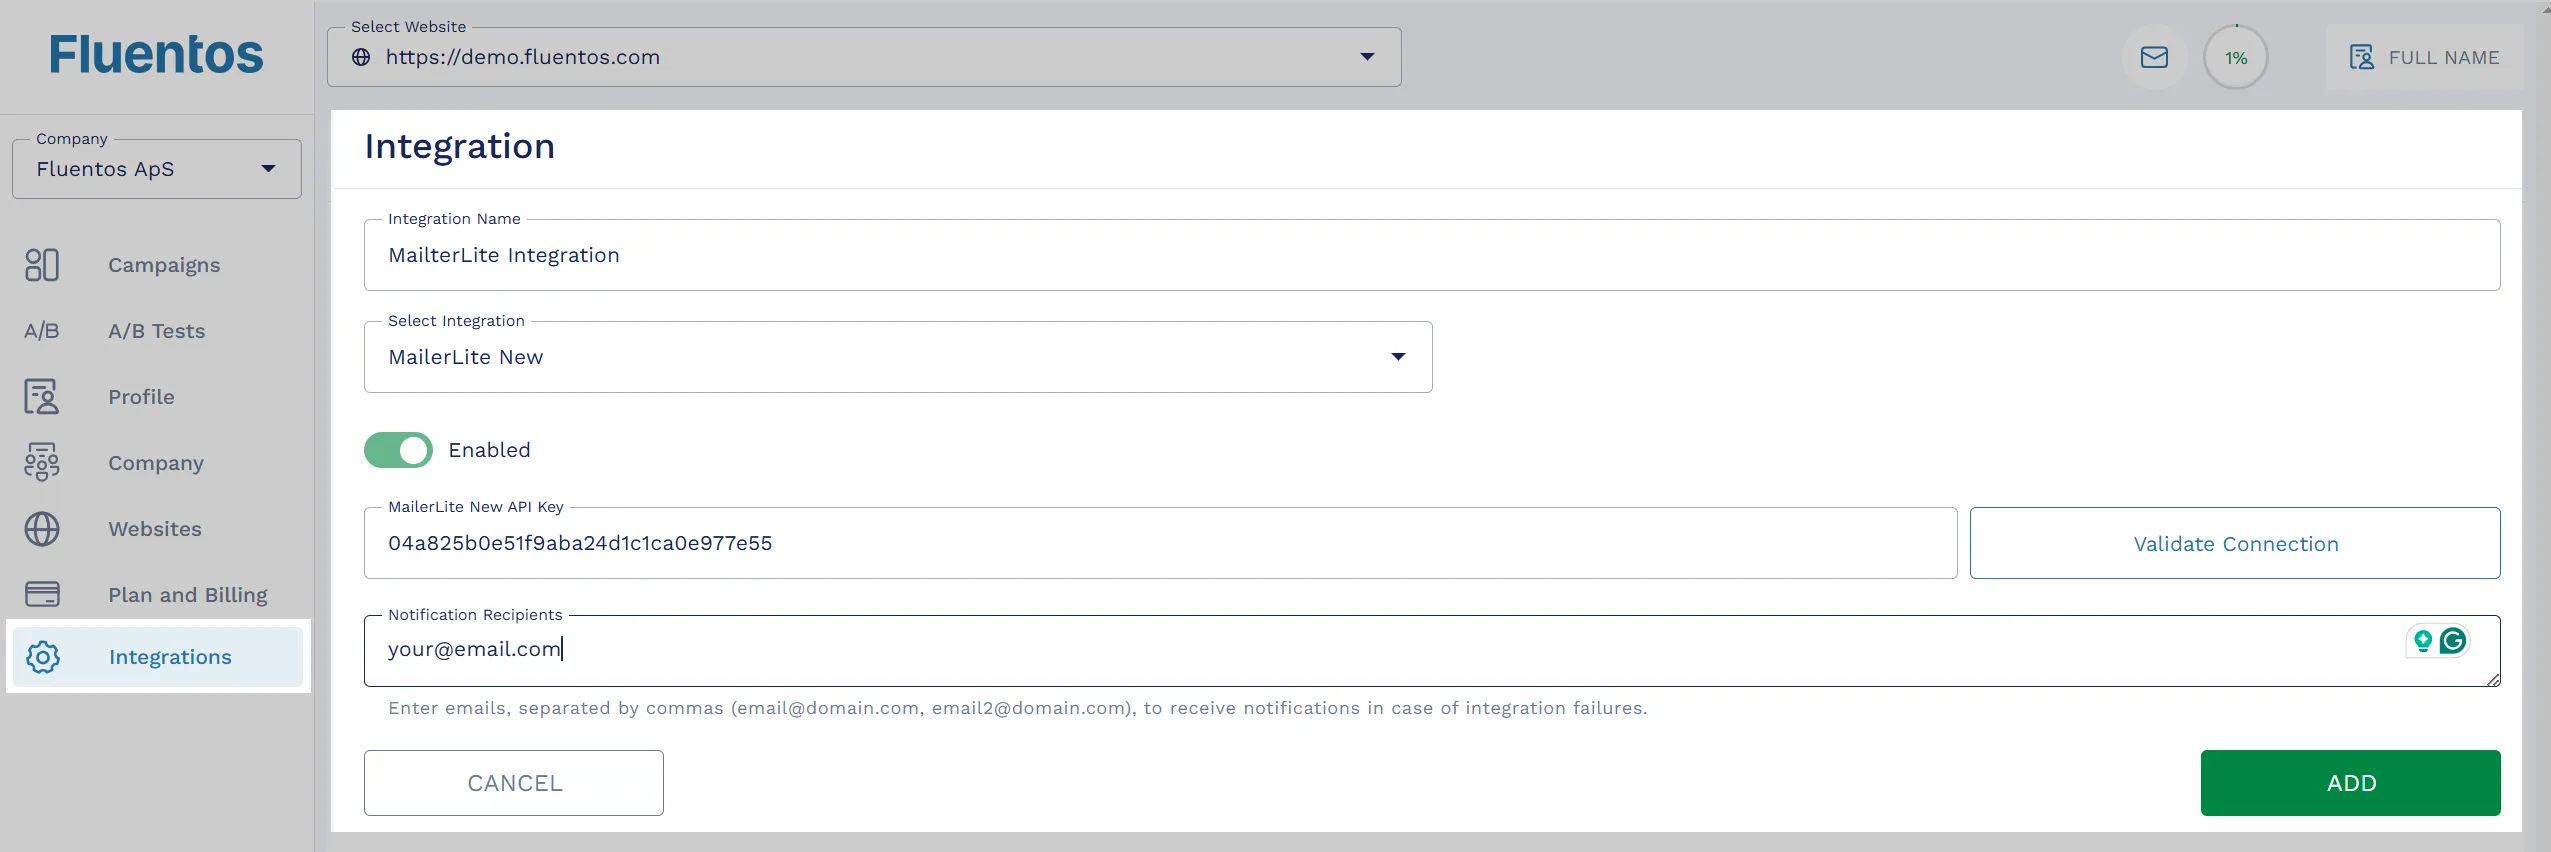Click the Enabled label text

pyautogui.click(x=489, y=450)
